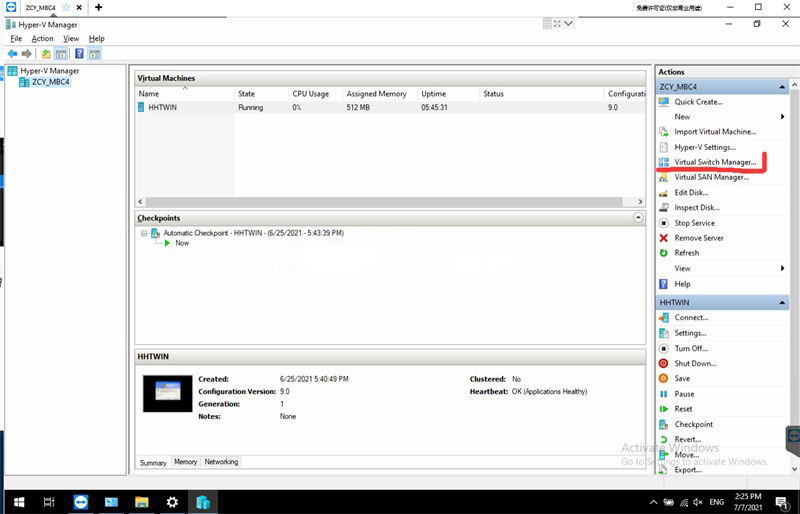Select the Summary tab
The width and height of the screenshot is (800, 514).
pos(154,462)
